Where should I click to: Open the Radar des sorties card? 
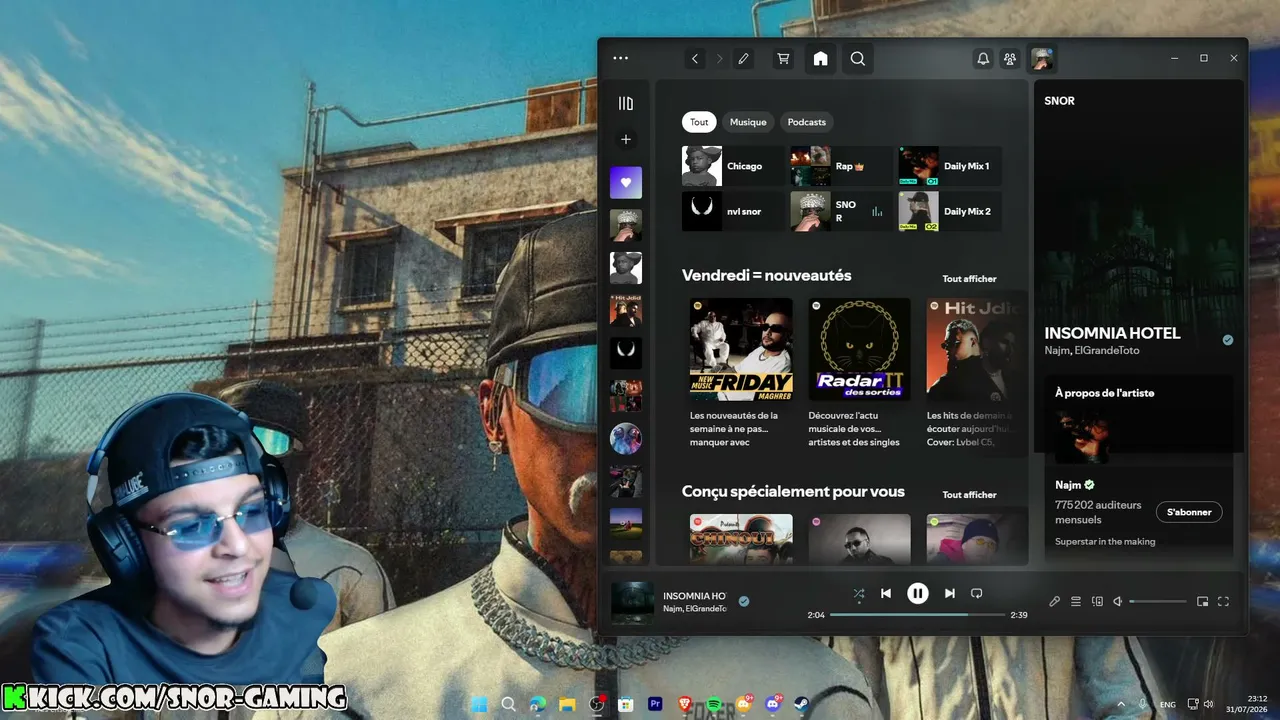[859, 374]
